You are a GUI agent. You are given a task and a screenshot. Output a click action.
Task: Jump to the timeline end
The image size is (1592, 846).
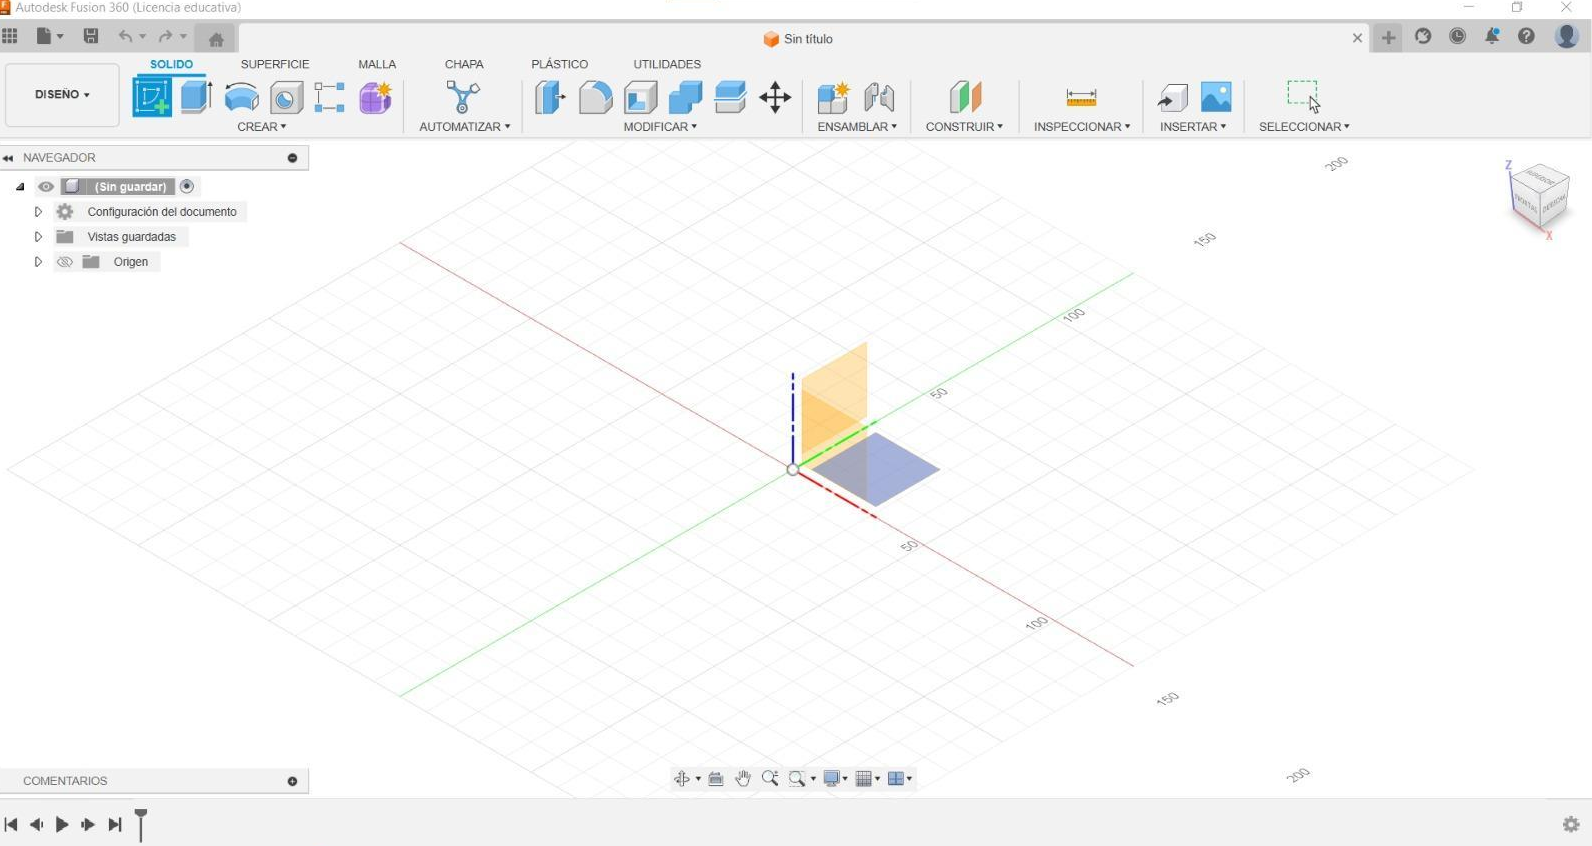coord(115,825)
